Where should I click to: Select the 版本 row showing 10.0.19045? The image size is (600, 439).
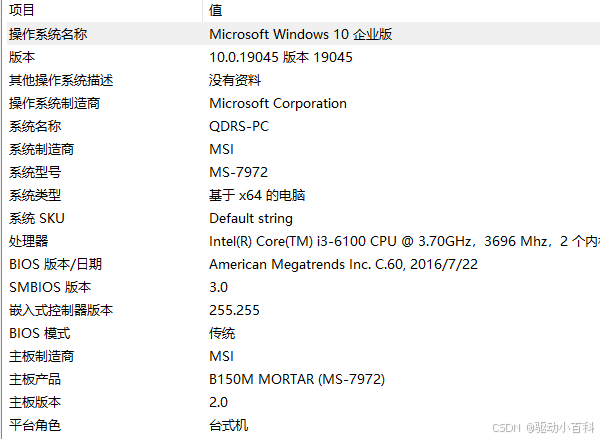click(303, 57)
